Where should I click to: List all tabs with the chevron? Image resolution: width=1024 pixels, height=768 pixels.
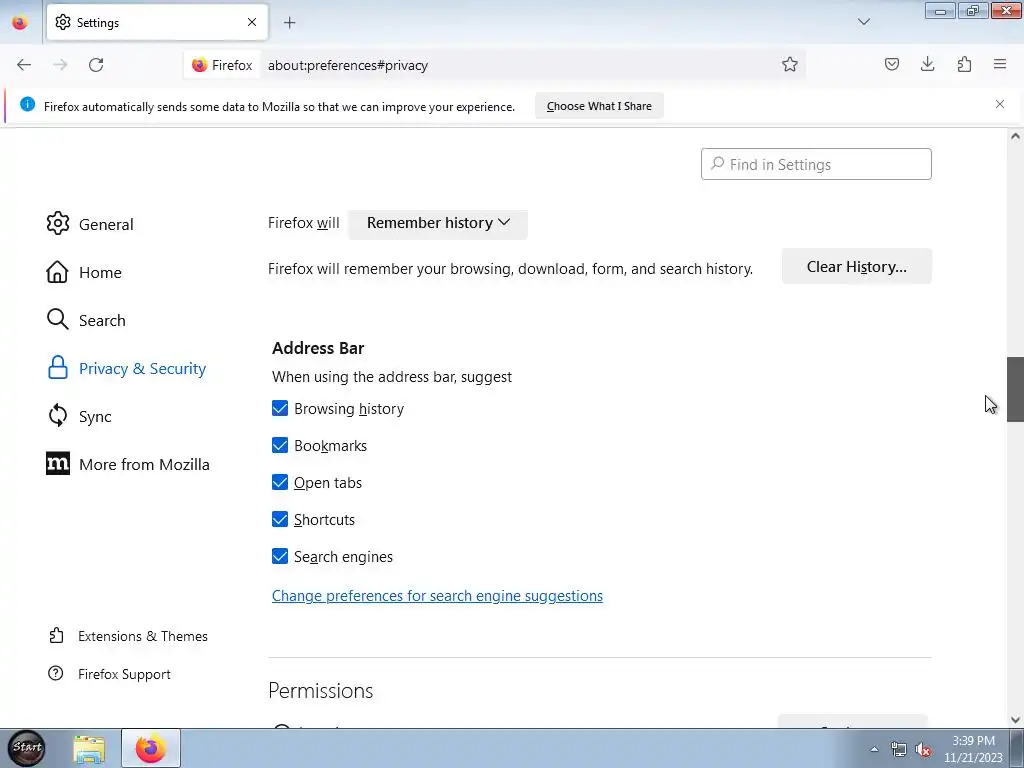point(863,22)
